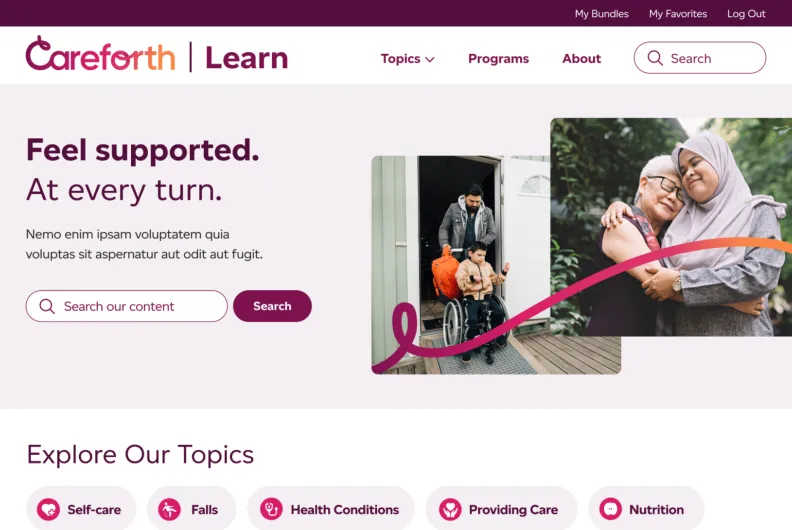The image size is (792, 530).
Task: Click the Search our content field
Action: click(127, 306)
